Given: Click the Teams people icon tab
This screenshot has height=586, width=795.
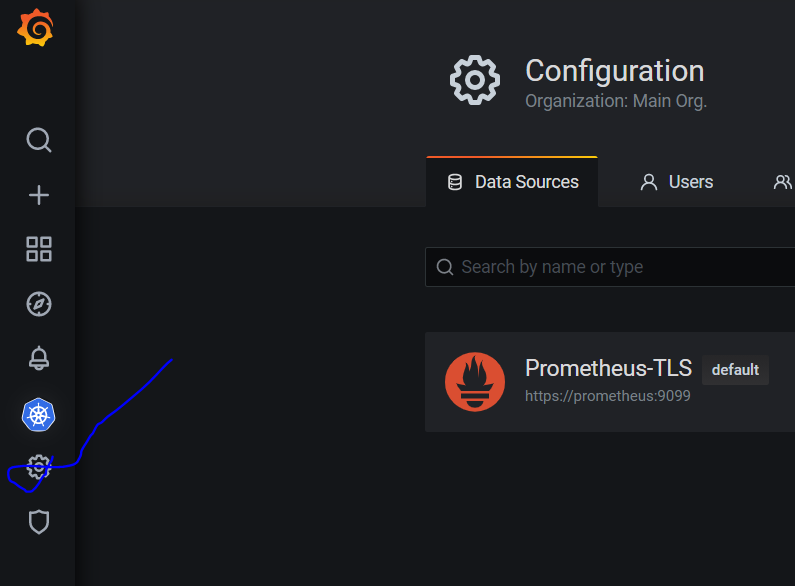Looking at the screenshot, I should tap(782, 182).
